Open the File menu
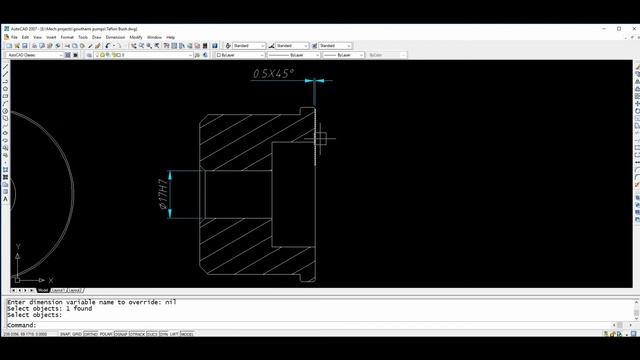640x360 pixels. 14,37
